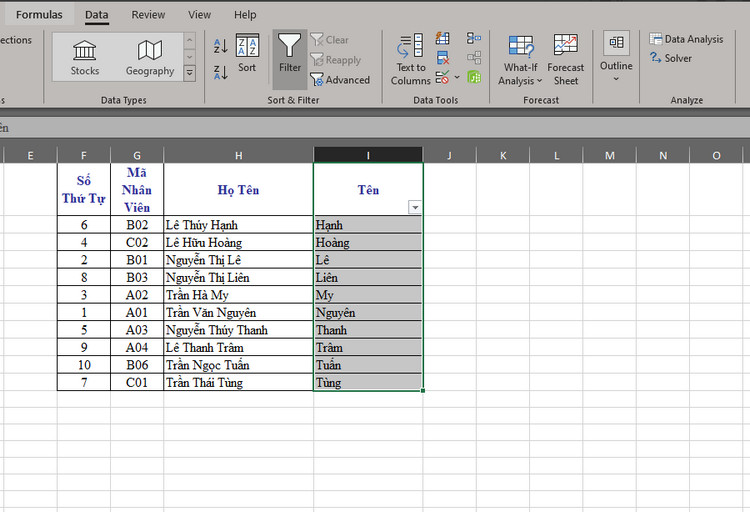Select column header N

coord(663,156)
